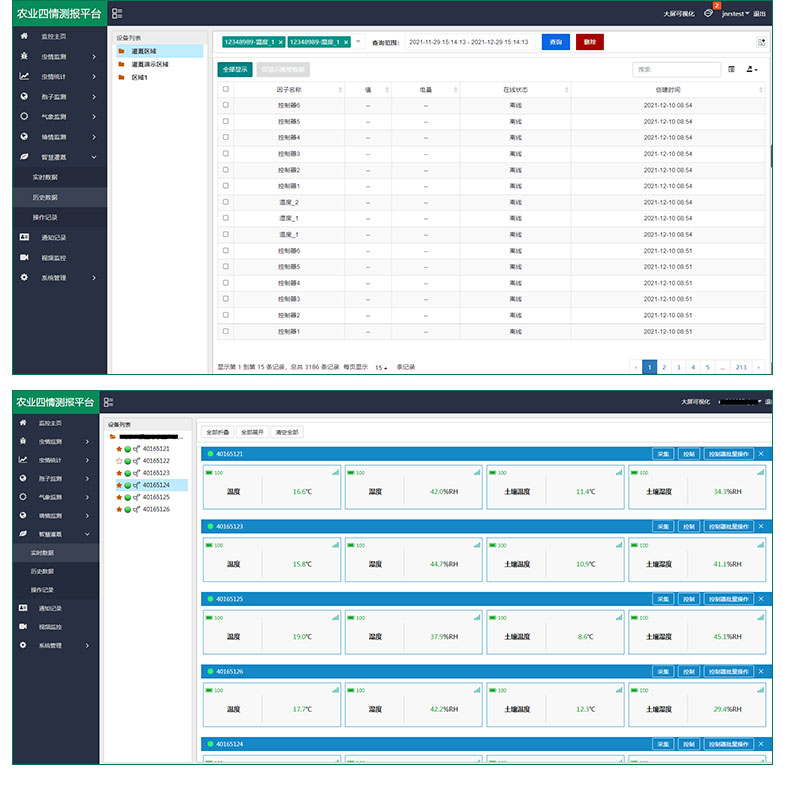Open the jnrstest user dropdown in top header

point(735,14)
